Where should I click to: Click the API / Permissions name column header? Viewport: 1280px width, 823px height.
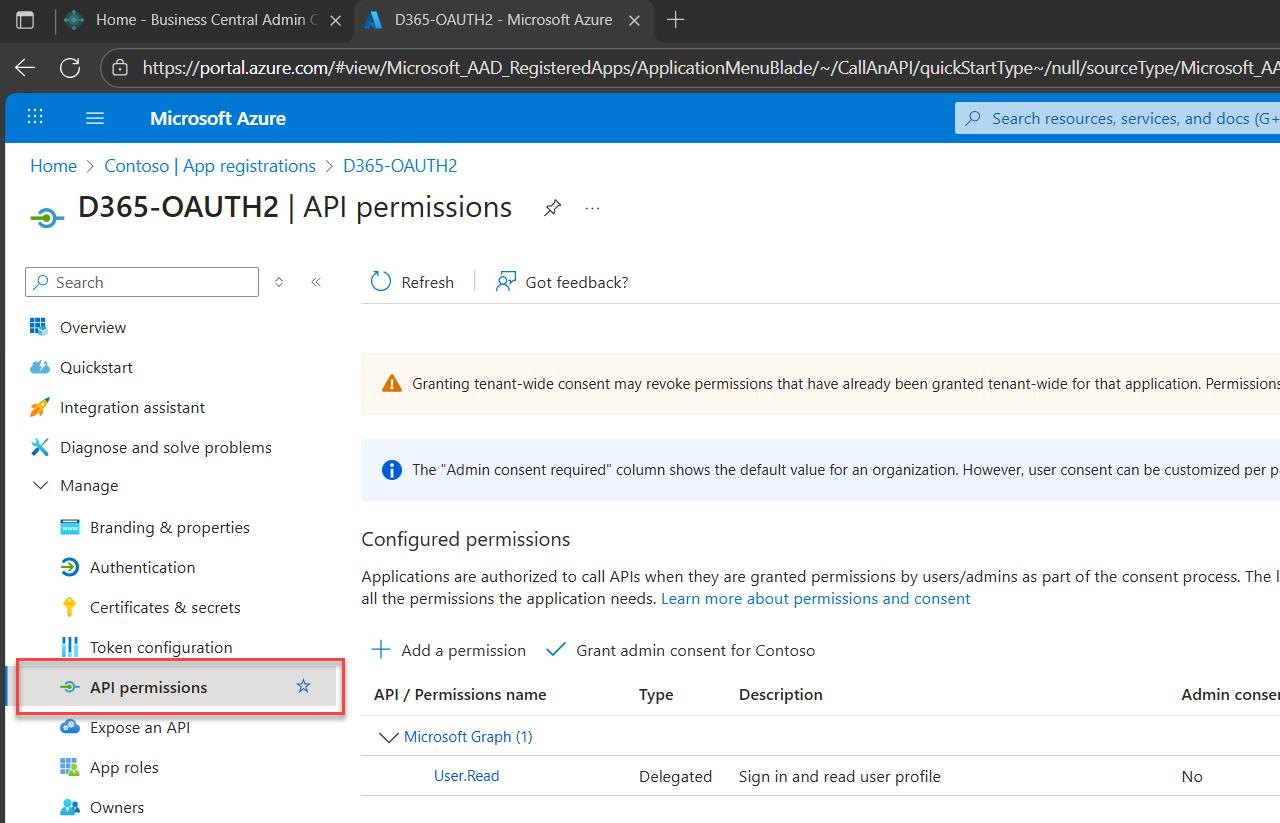click(x=460, y=694)
